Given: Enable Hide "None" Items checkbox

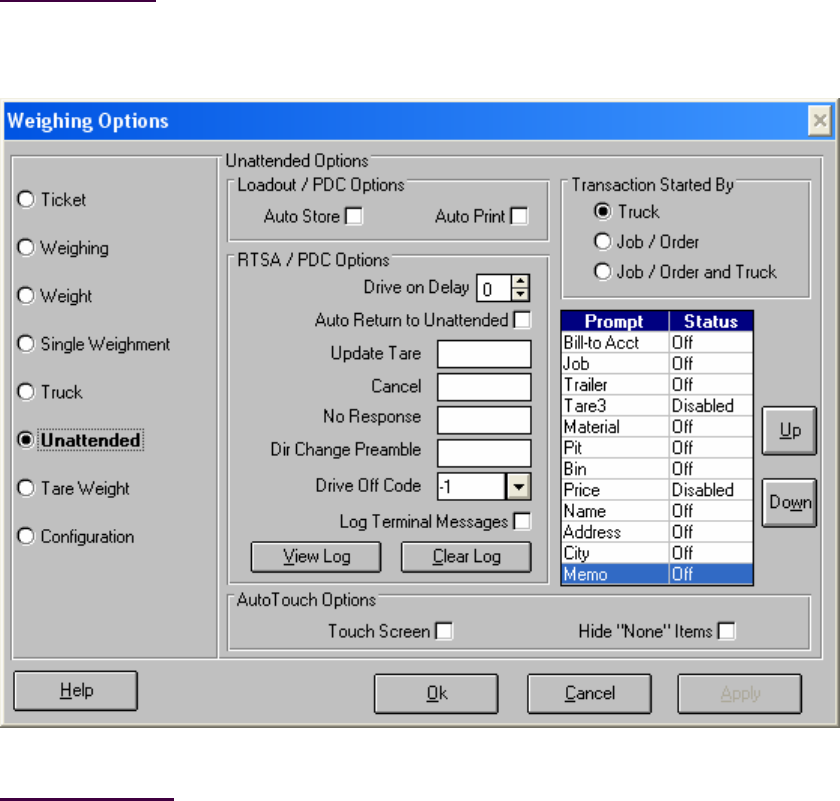Looking at the screenshot, I should (727, 631).
